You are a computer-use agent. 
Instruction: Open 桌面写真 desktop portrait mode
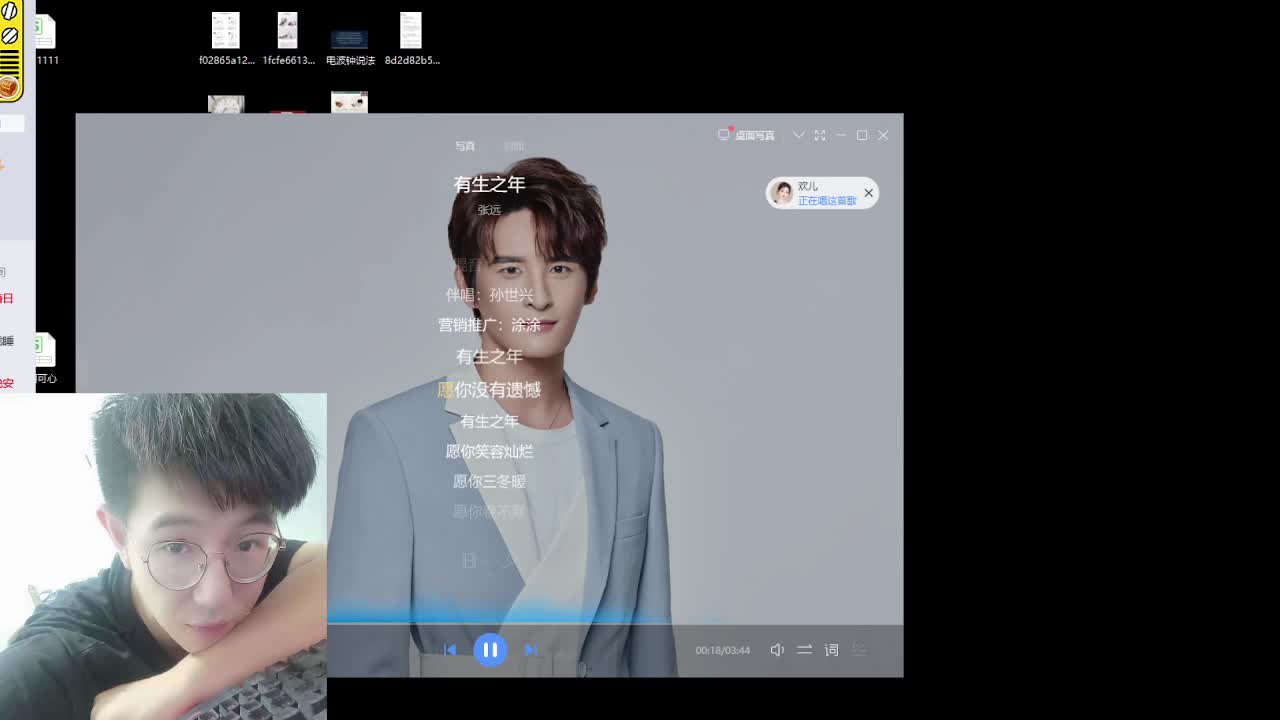click(747, 135)
